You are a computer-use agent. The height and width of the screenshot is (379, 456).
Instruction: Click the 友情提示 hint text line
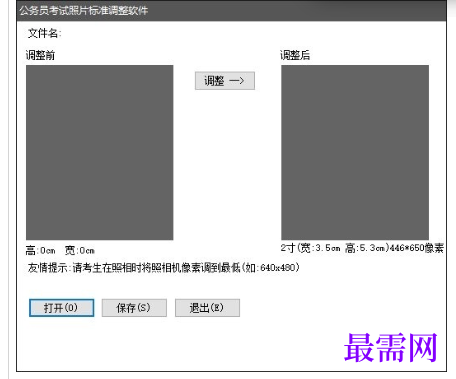tap(163, 268)
